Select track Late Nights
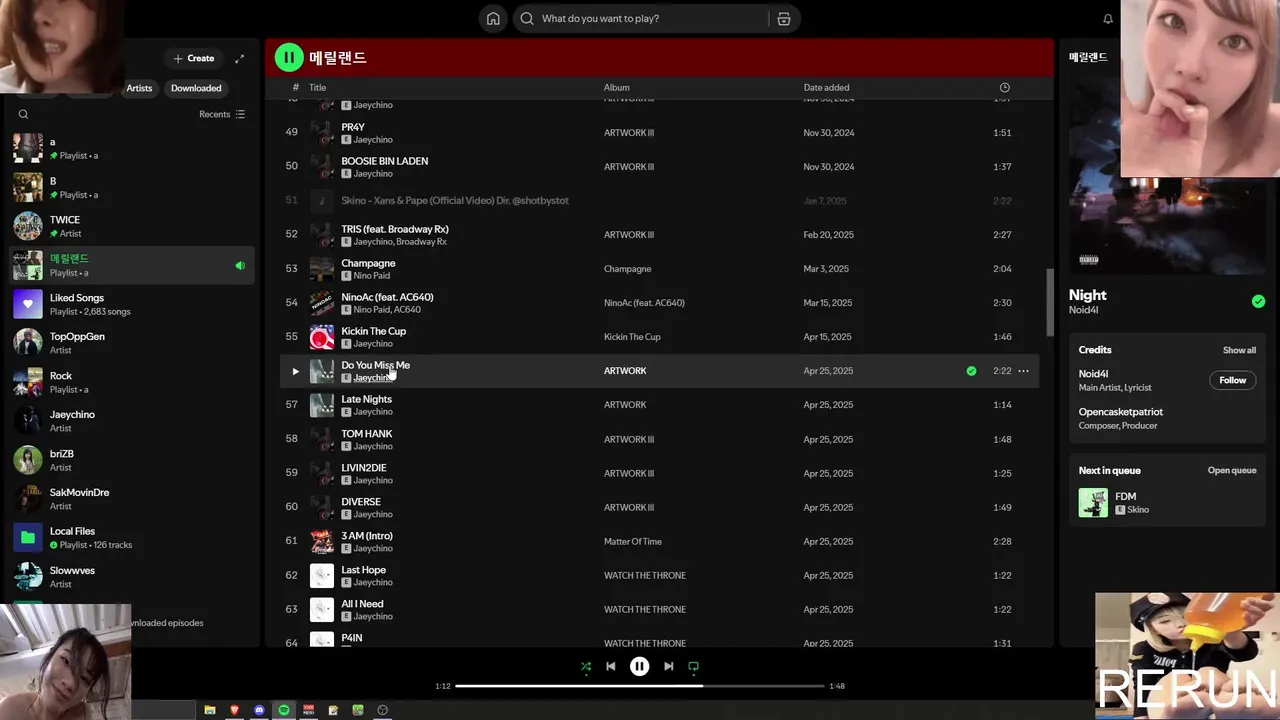 tap(659, 405)
